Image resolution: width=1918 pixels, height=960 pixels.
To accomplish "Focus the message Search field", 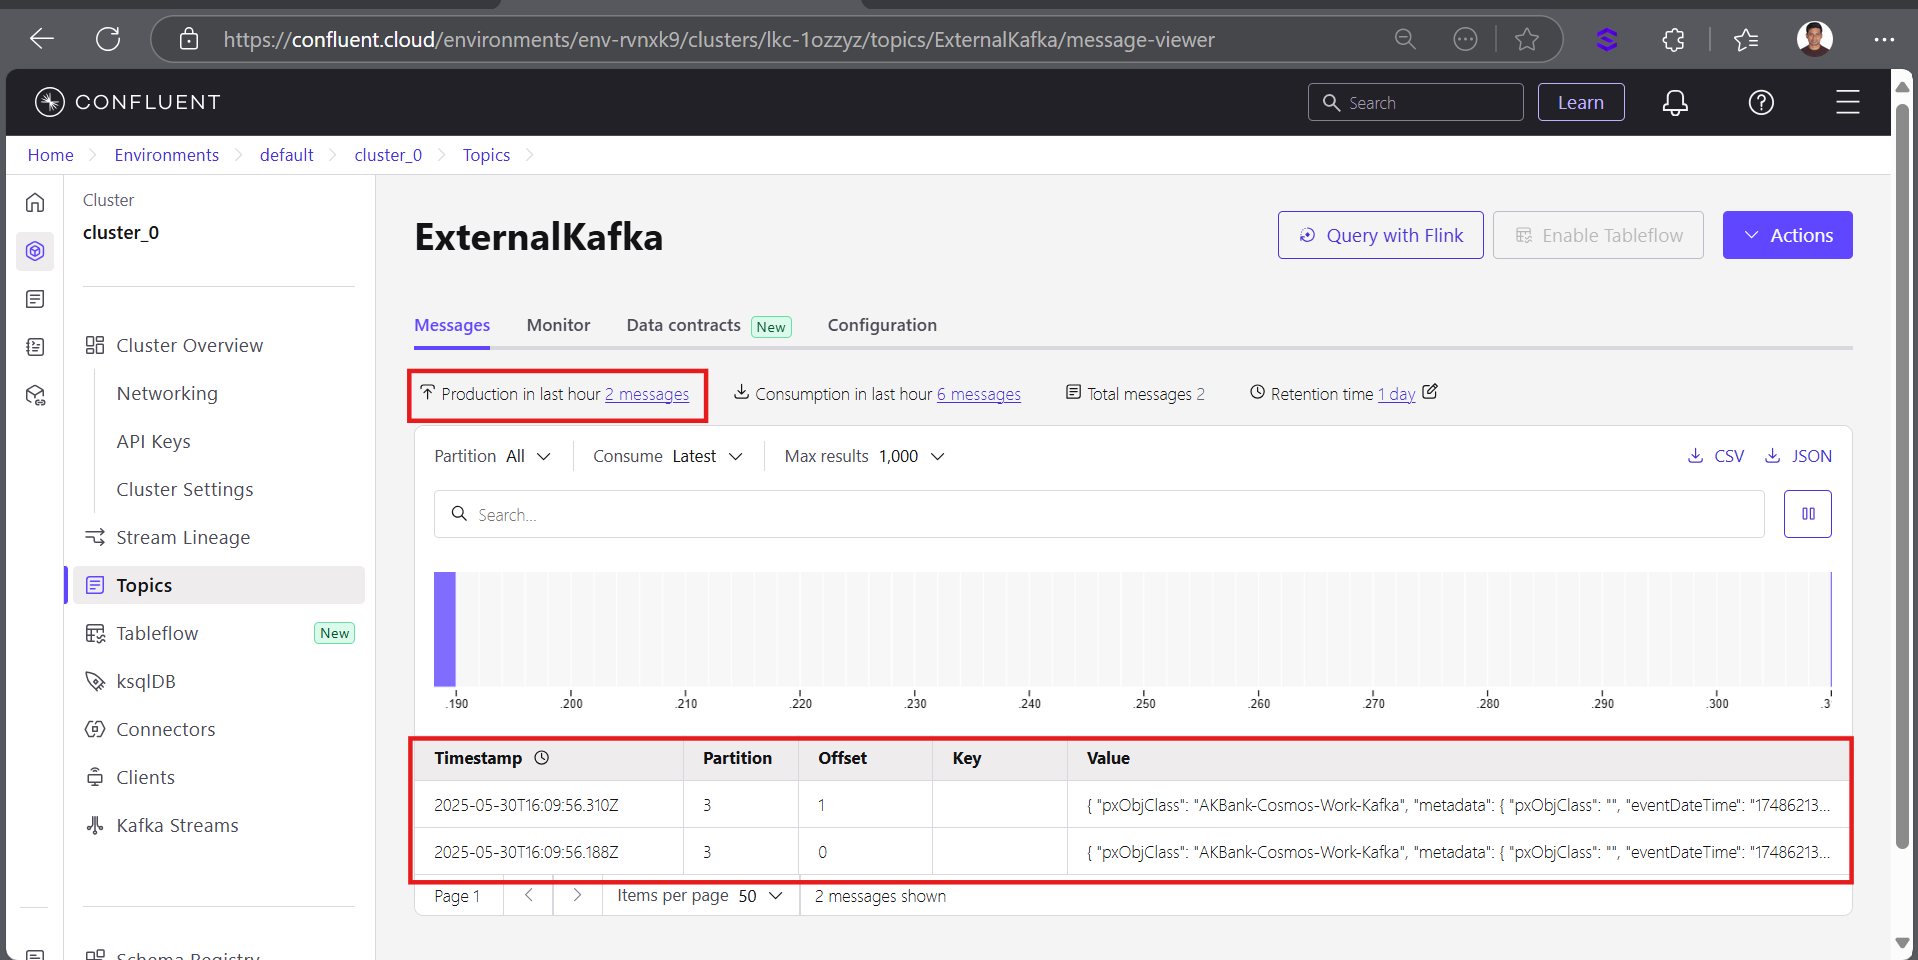I will [1098, 514].
